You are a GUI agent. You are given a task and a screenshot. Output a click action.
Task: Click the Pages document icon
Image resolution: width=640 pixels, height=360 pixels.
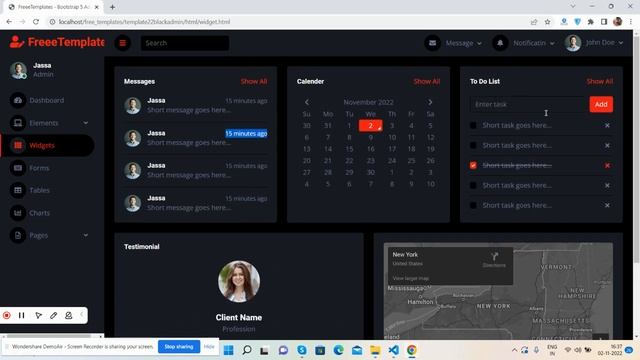(18, 235)
